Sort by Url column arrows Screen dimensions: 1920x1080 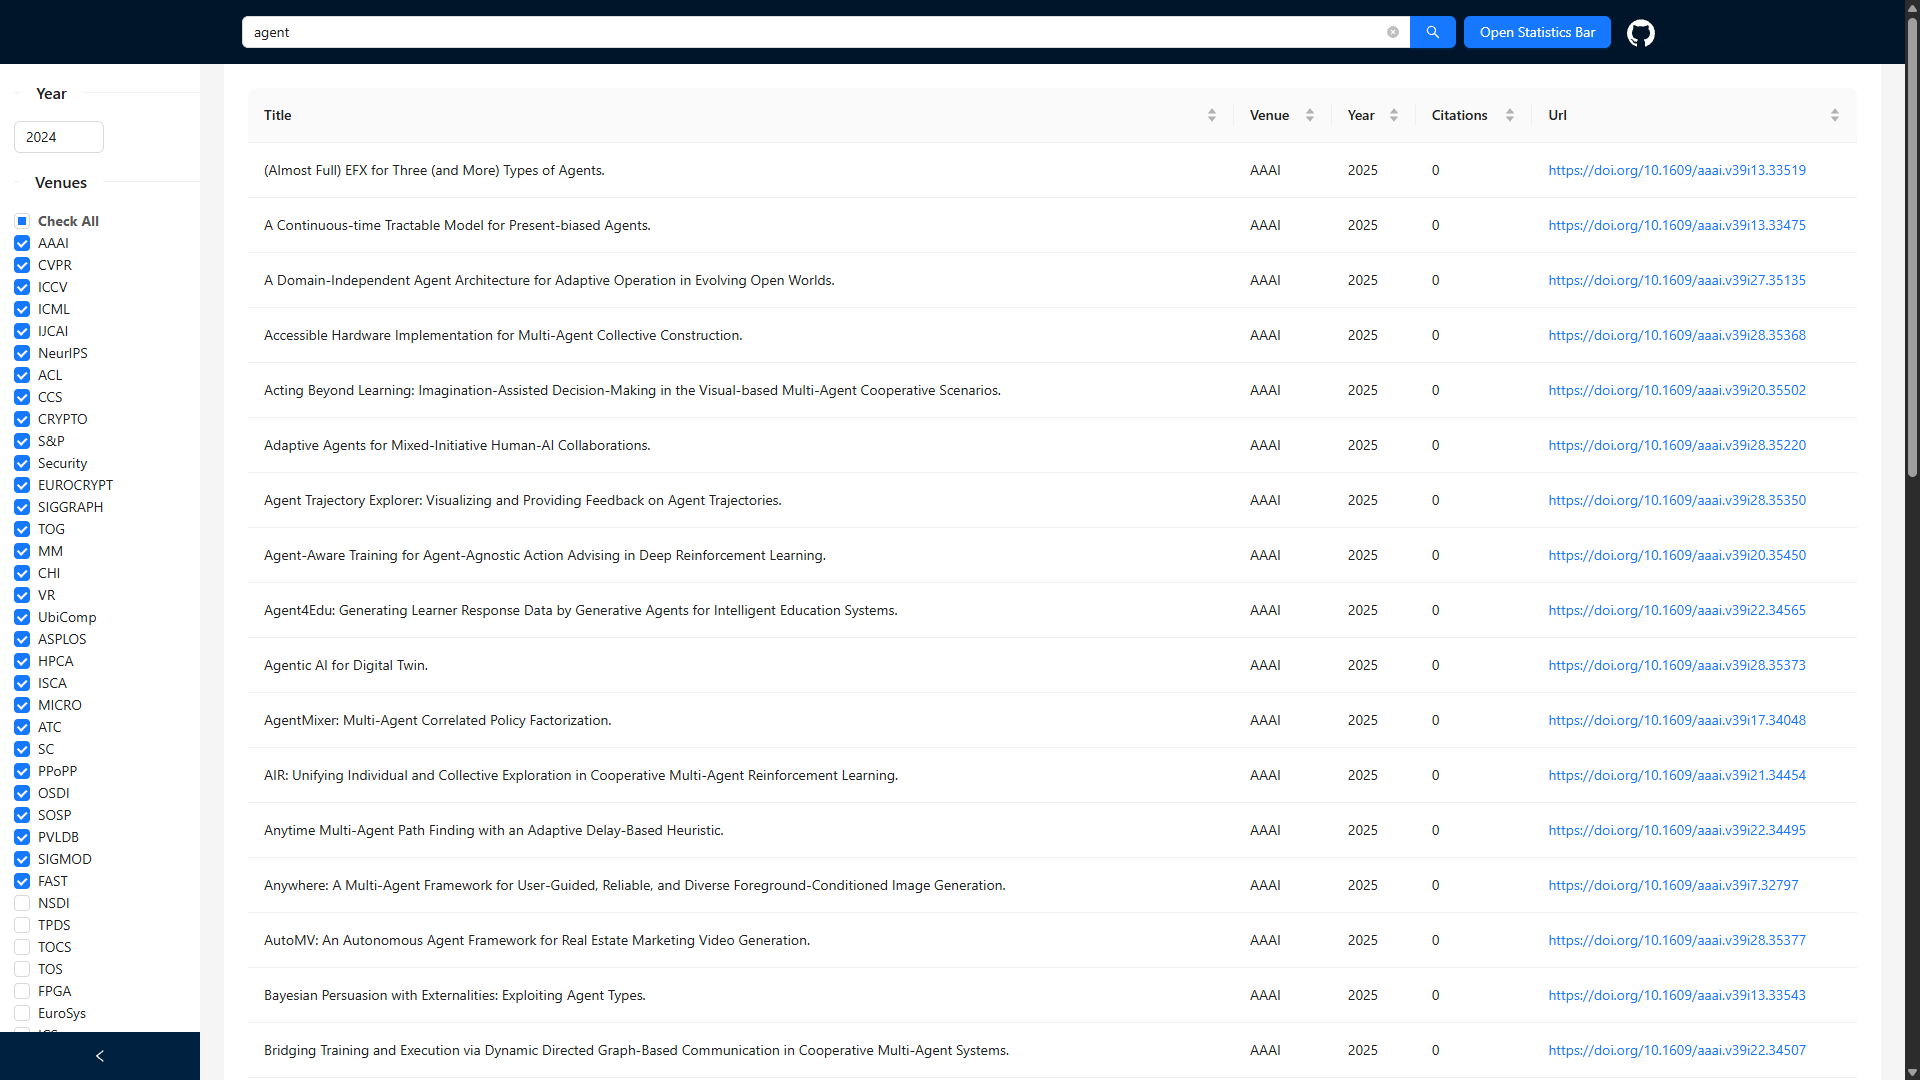click(x=1834, y=115)
